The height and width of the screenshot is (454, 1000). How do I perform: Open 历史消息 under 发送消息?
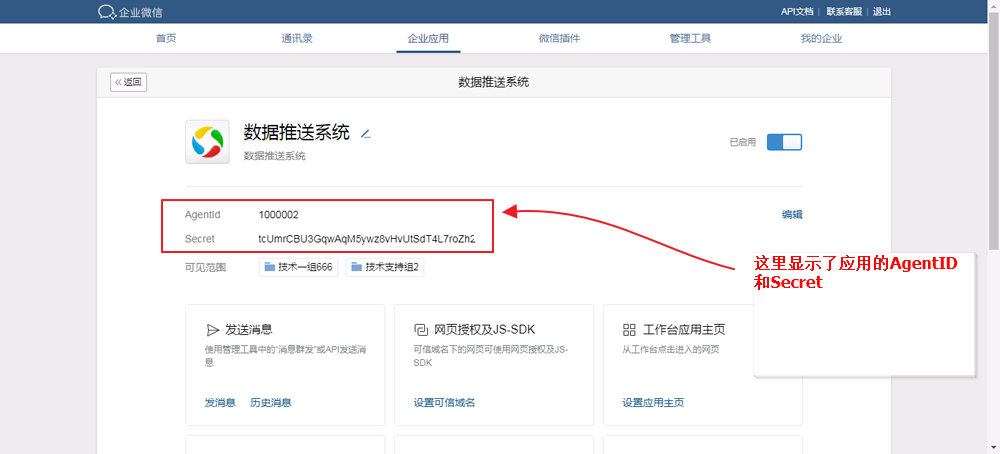[270, 403]
